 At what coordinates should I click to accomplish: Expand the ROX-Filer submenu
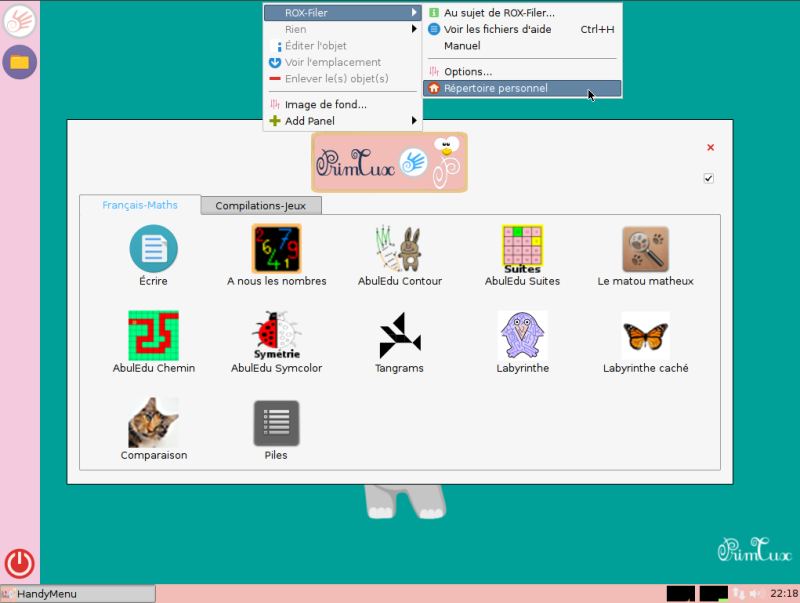[x=342, y=13]
